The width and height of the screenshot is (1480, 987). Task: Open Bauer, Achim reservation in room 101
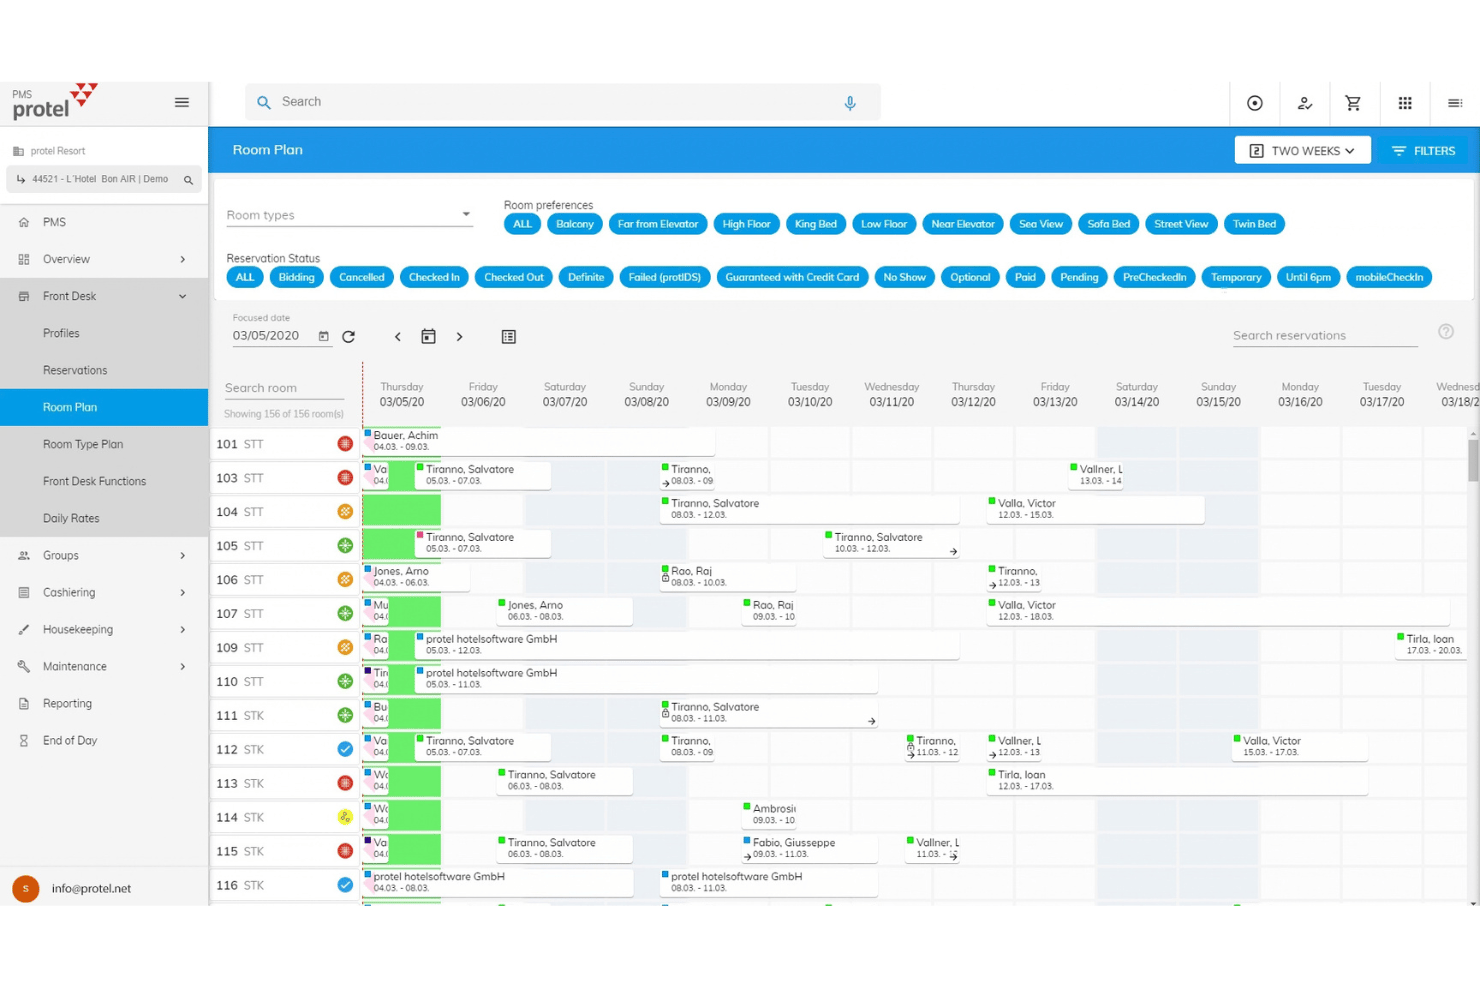tap(538, 441)
